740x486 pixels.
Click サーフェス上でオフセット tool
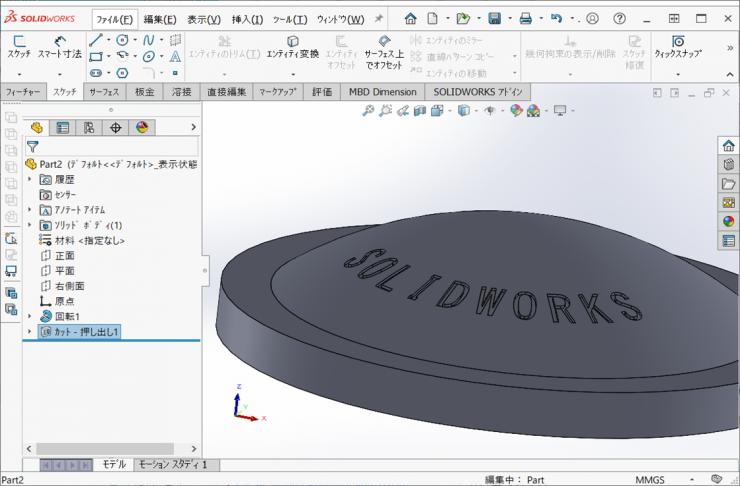[384, 52]
